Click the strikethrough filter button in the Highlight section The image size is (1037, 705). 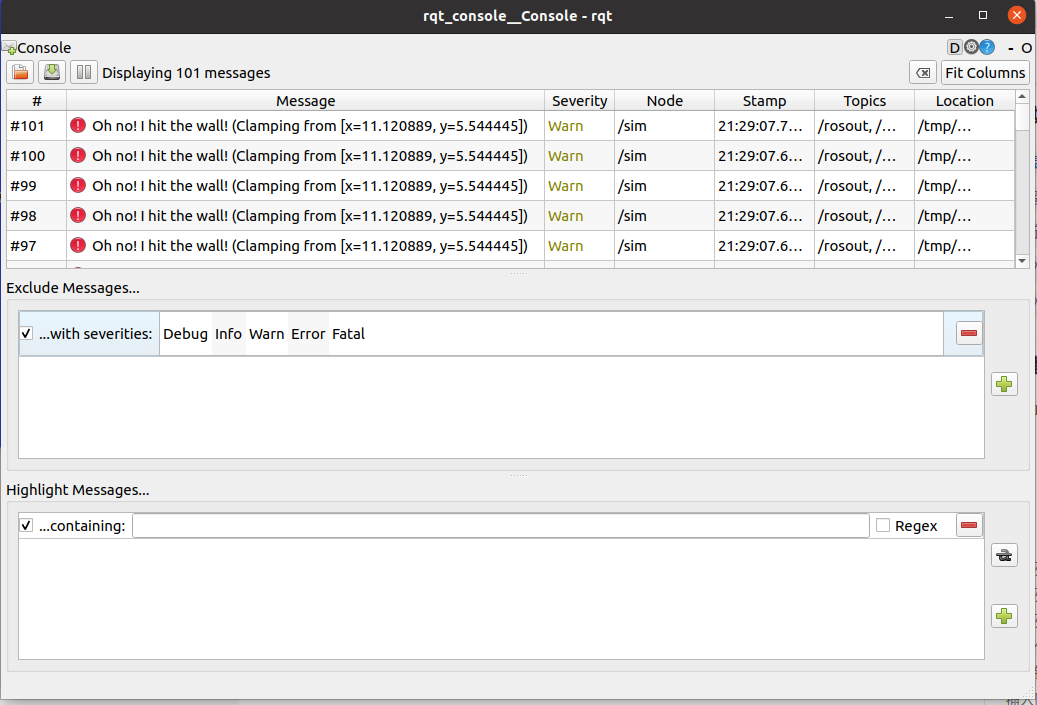coord(1004,555)
